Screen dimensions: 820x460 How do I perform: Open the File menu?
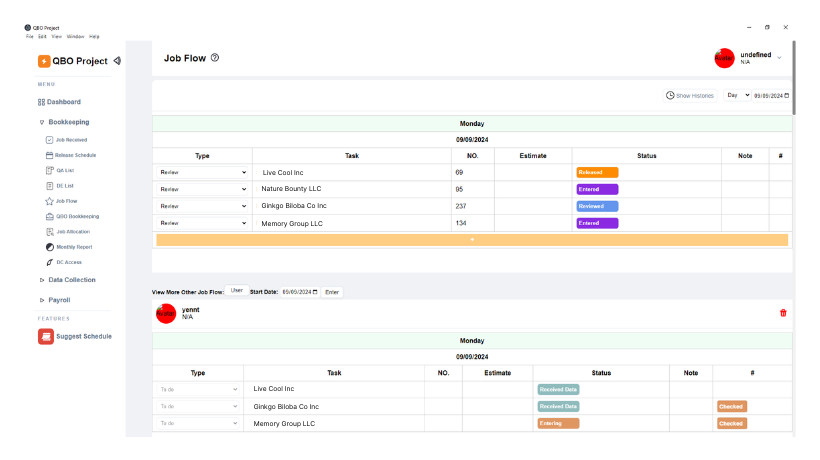coord(30,36)
